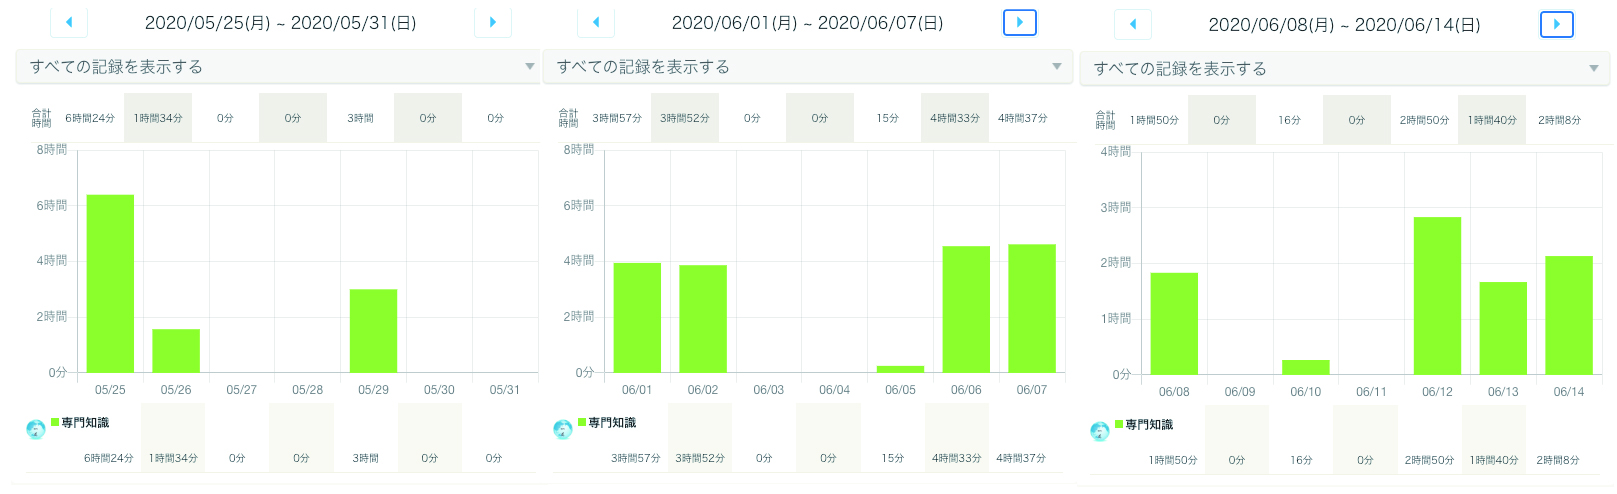Click the 06/09 axis date label
This screenshot has height=494, width=1617.
click(1240, 392)
